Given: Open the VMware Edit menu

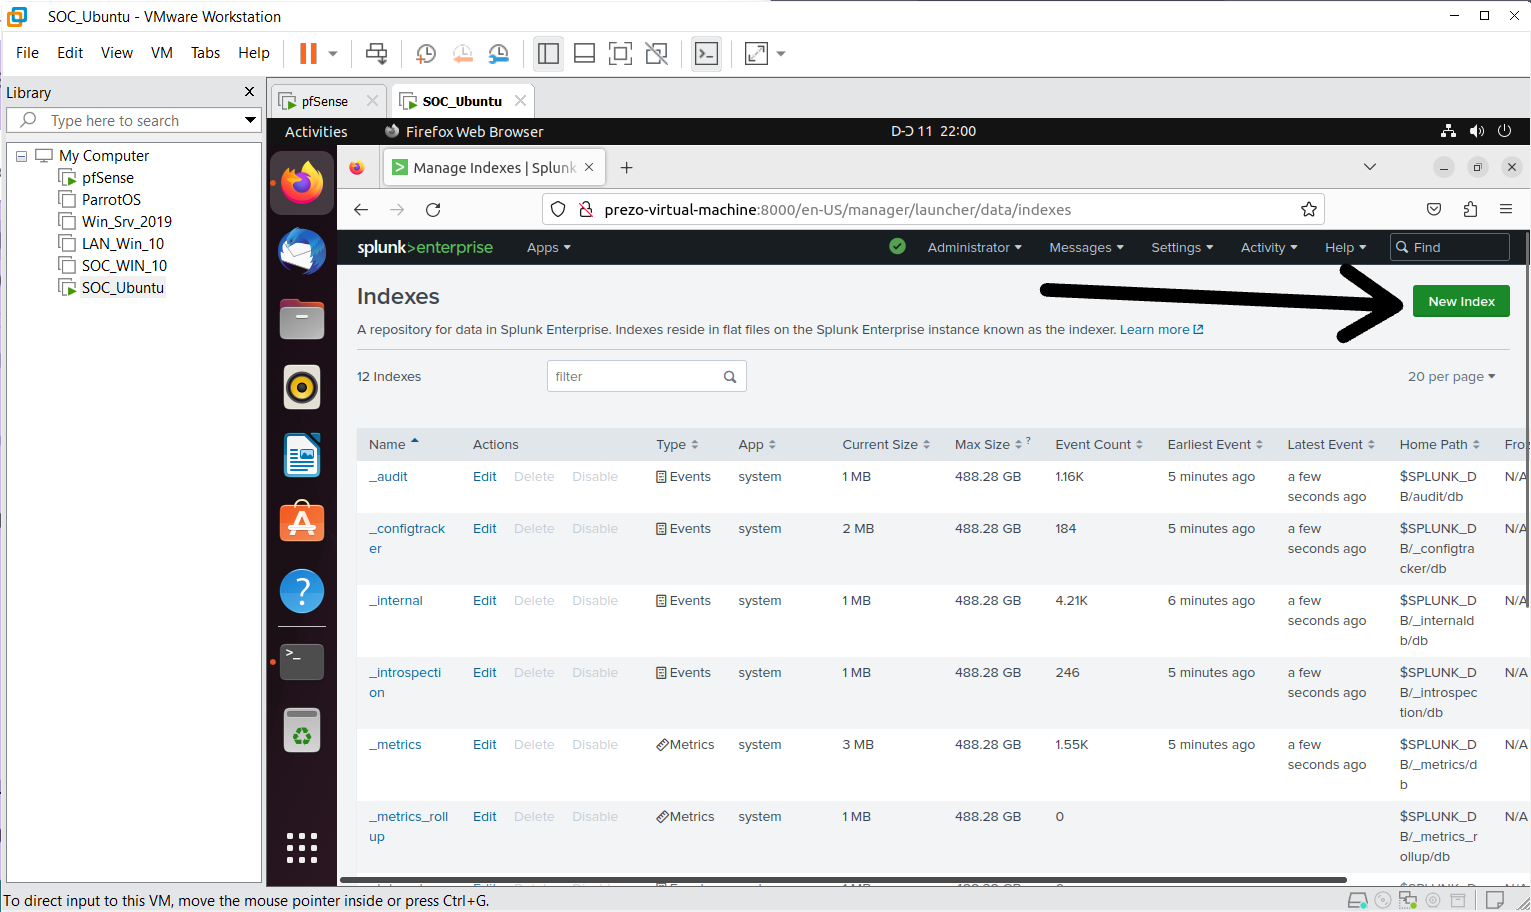Looking at the screenshot, I should click(70, 53).
